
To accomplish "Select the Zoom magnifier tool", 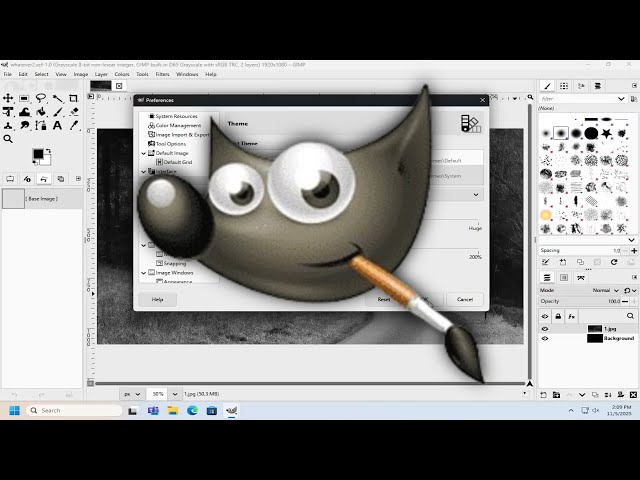I will click(8, 139).
